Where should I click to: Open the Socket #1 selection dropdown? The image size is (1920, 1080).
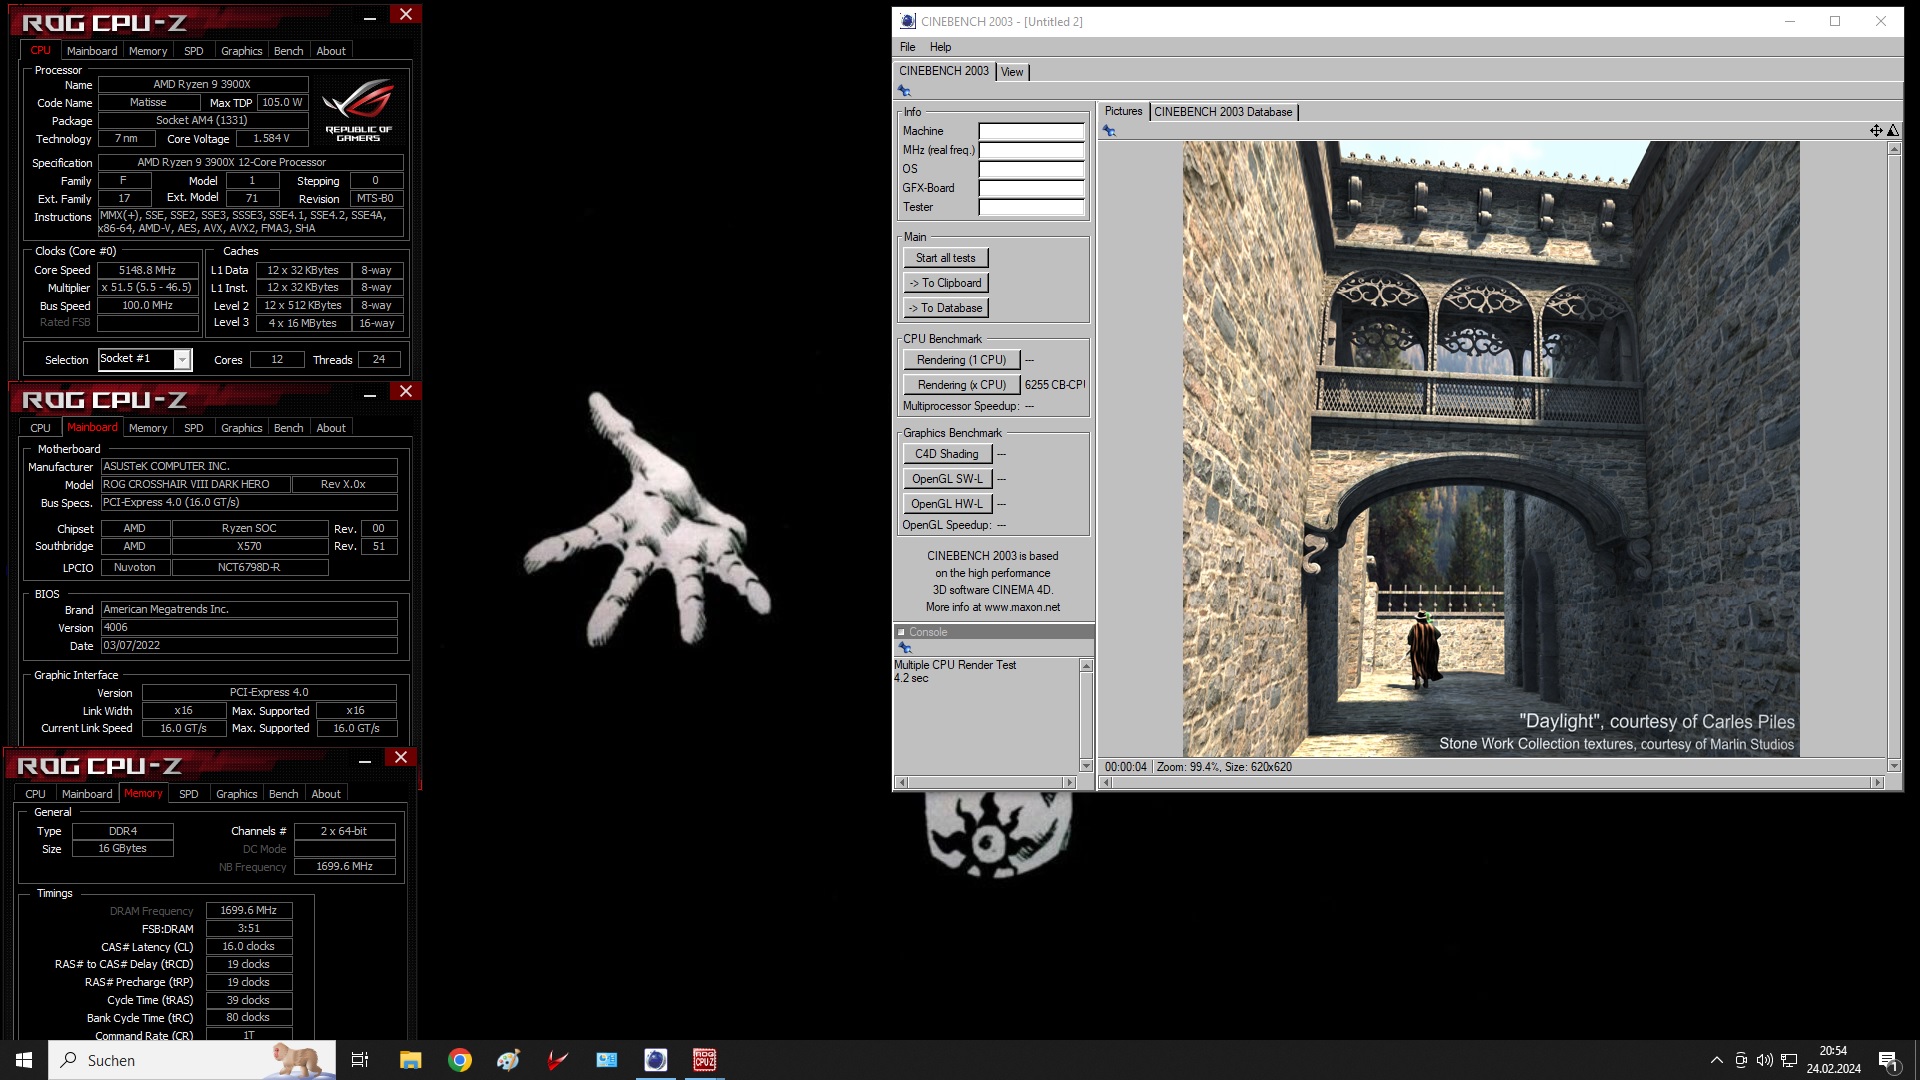pos(182,359)
